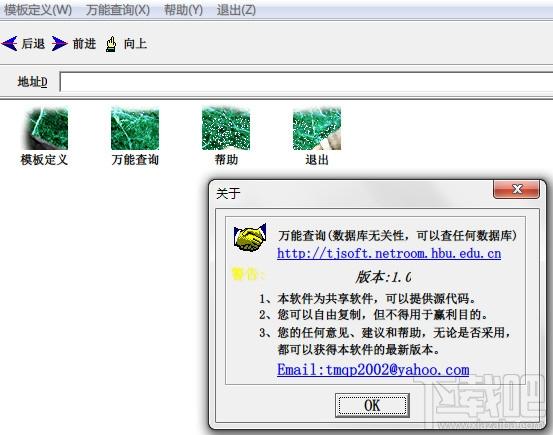Click the handshake icon in About dialog
The height and width of the screenshot is (435, 553).
pos(250,237)
